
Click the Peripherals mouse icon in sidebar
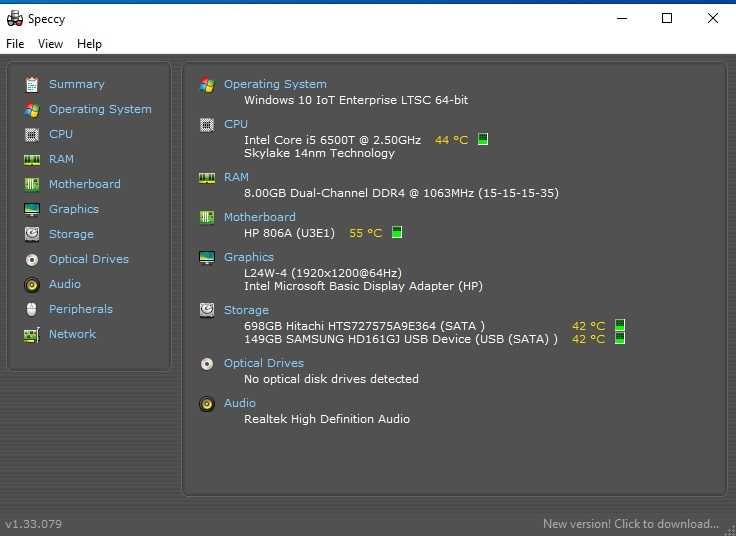pos(31,309)
